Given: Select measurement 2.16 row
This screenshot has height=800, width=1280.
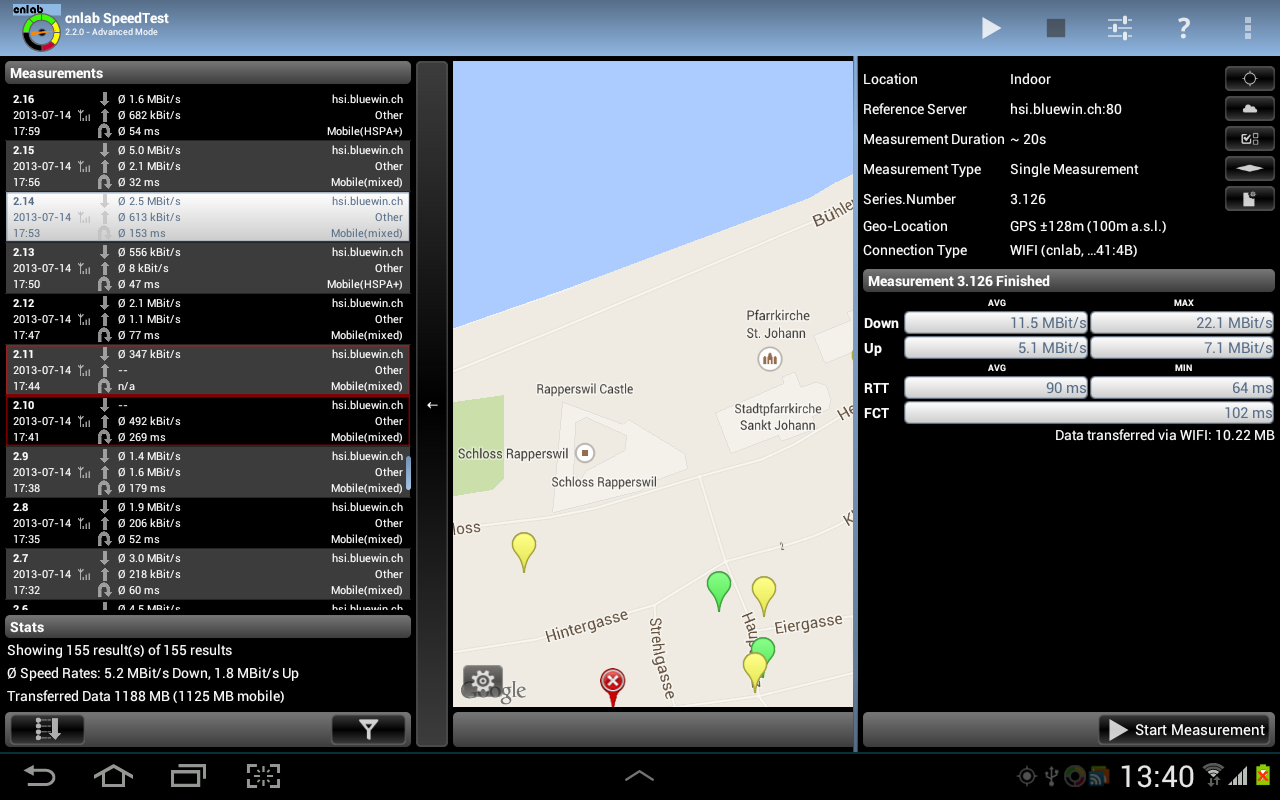Looking at the screenshot, I should click(x=208, y=115).
